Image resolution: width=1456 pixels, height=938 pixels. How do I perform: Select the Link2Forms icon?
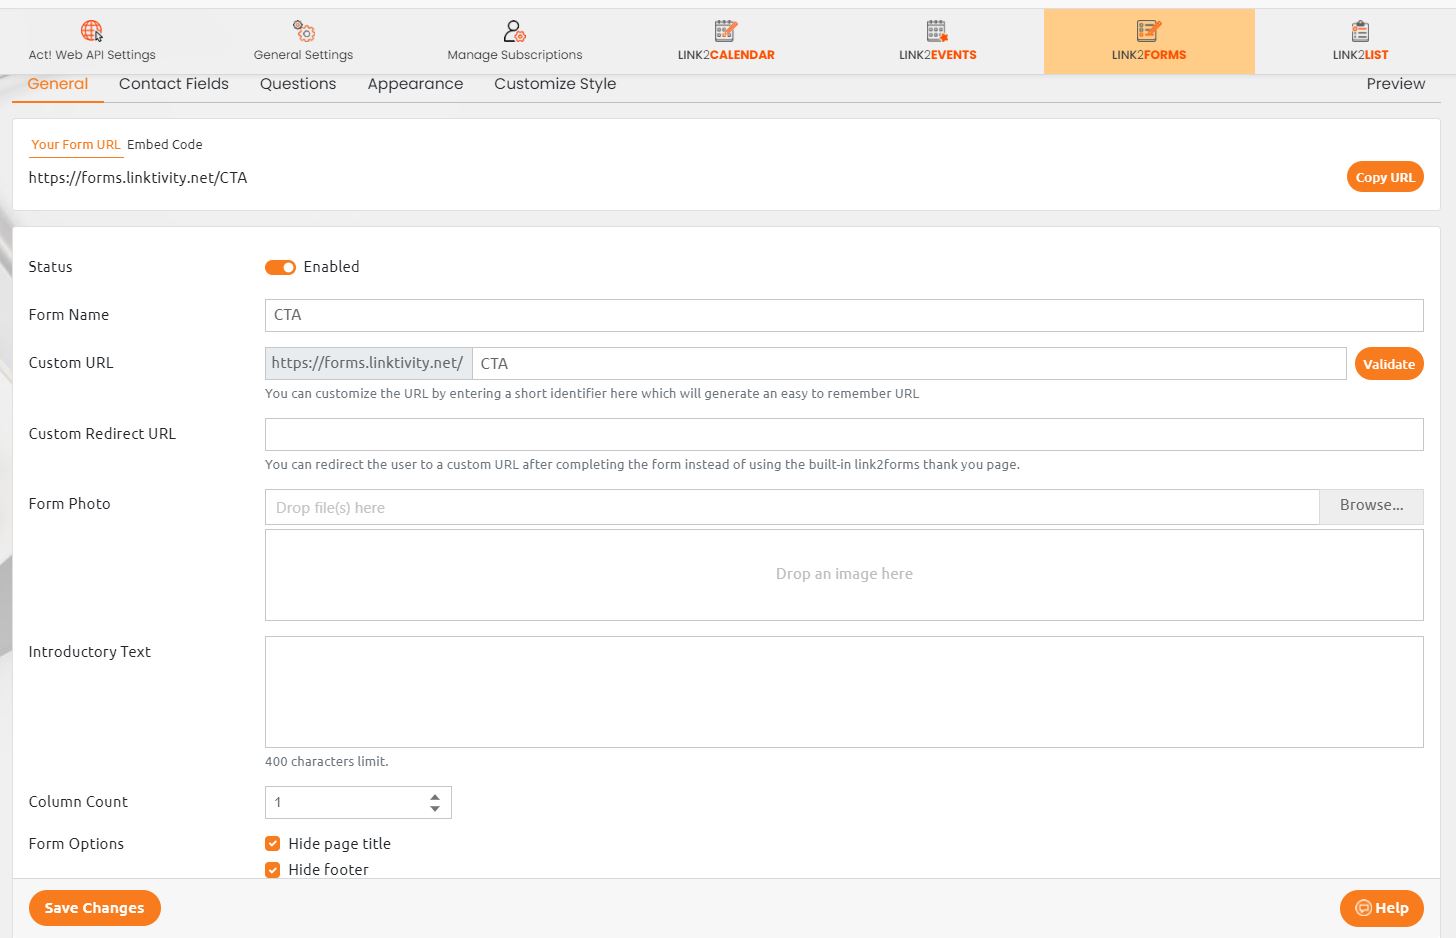click(1148, 31)
